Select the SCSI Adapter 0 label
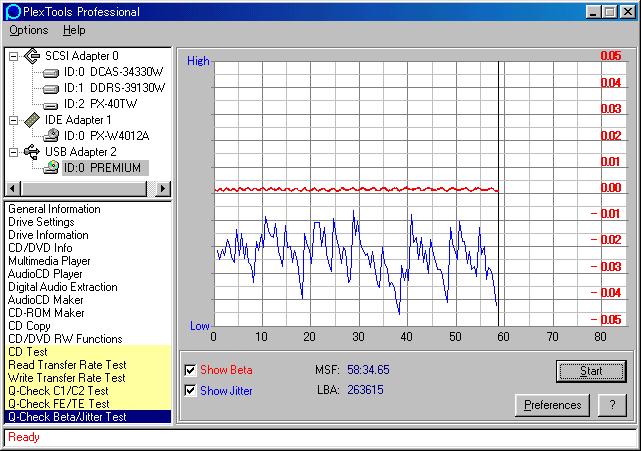Image resolution: width=641 pixels, height=451 pixels. (82, 56)
